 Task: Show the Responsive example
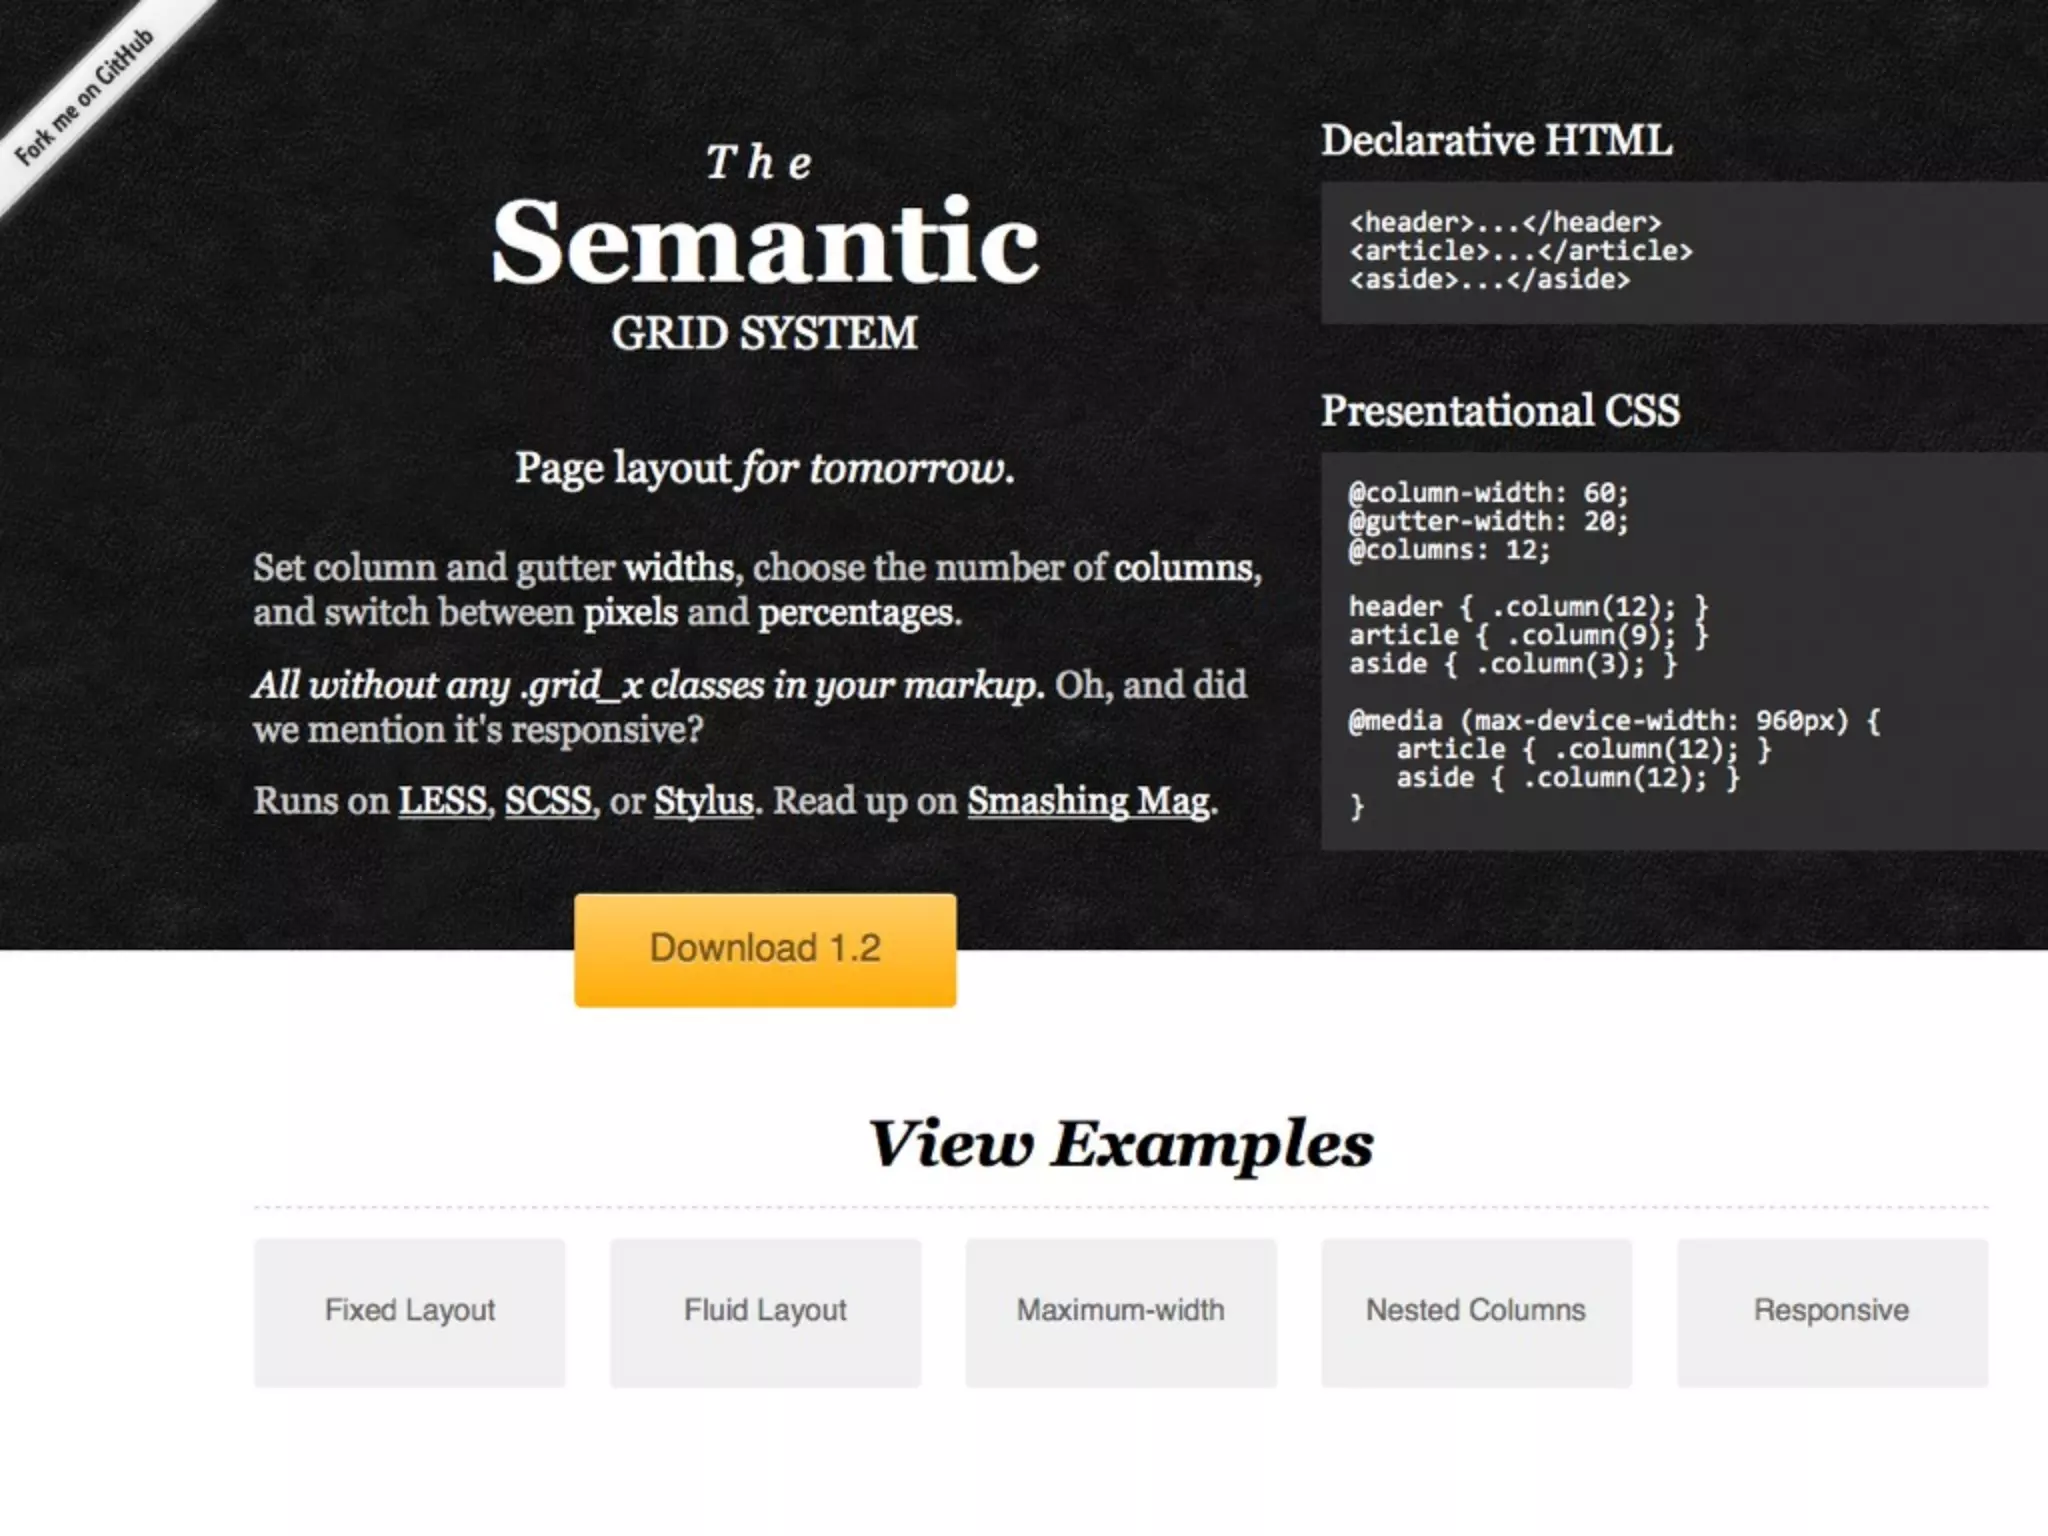(x=1831, y=1311)
